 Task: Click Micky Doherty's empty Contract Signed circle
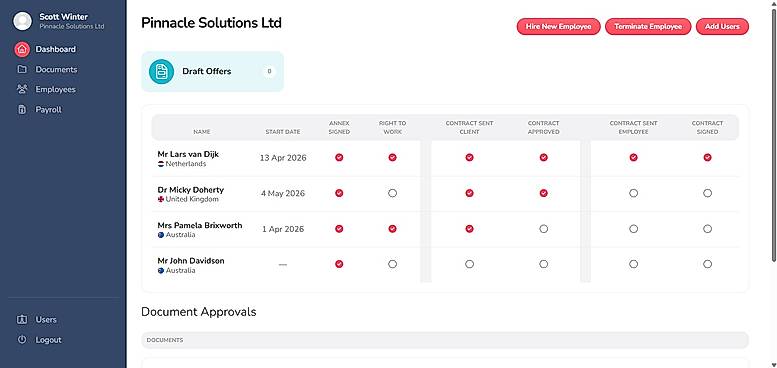[708, 193]
